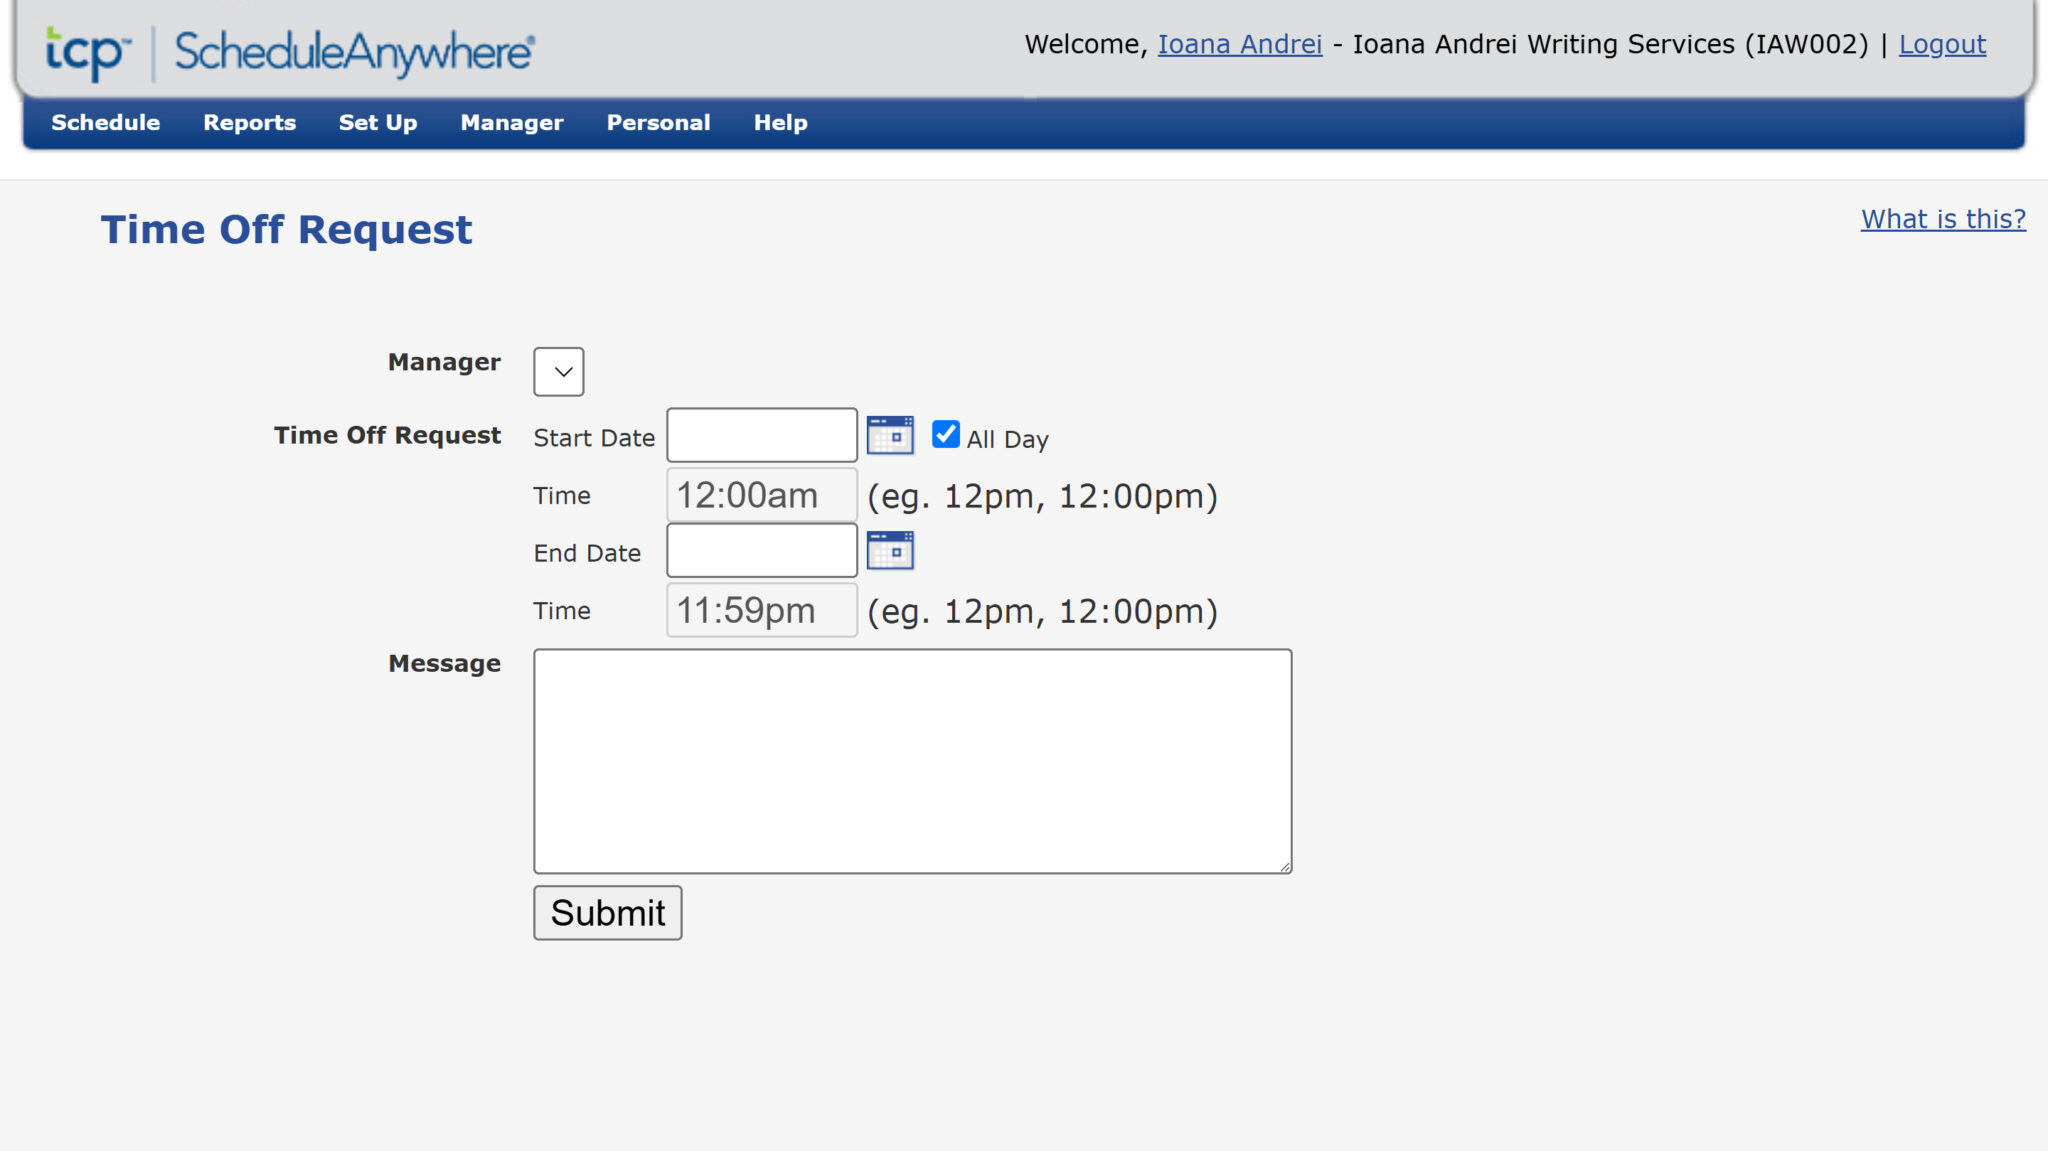Submit the time off request
The width and height of the screenshot is (2048, 1151).
[607, 912]
